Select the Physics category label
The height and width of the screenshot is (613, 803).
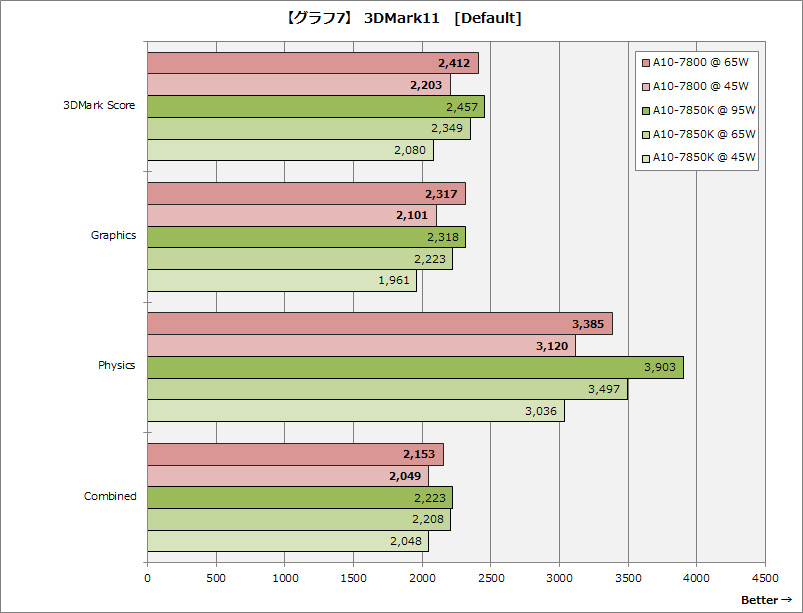click(x=116, y=365)
